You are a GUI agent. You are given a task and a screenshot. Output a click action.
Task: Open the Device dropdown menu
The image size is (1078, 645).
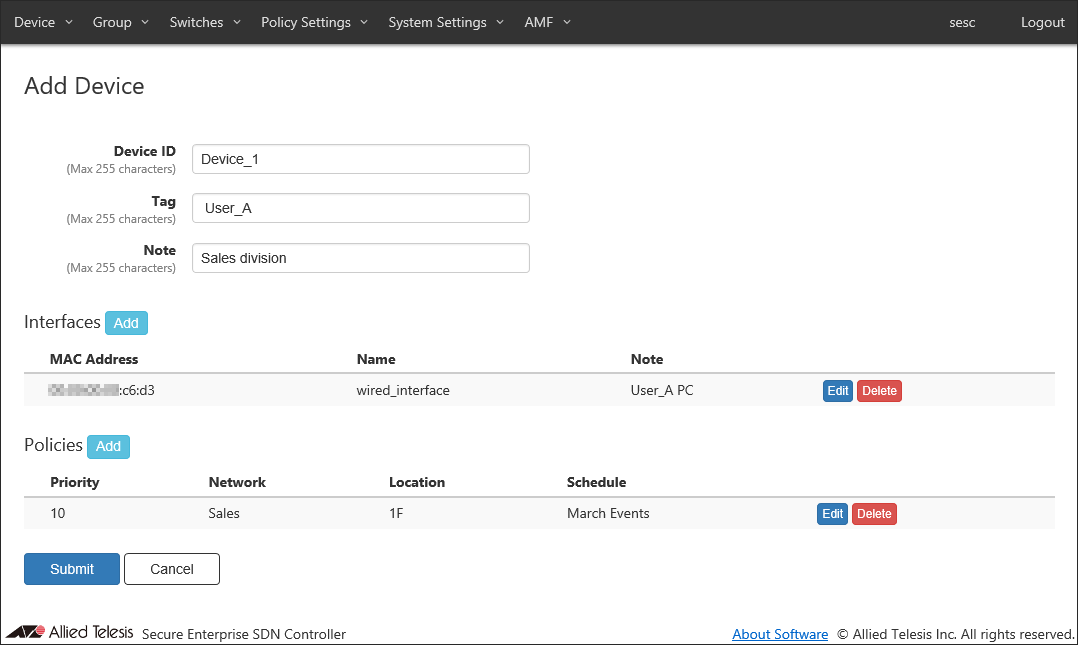click(x=43, y=22)
